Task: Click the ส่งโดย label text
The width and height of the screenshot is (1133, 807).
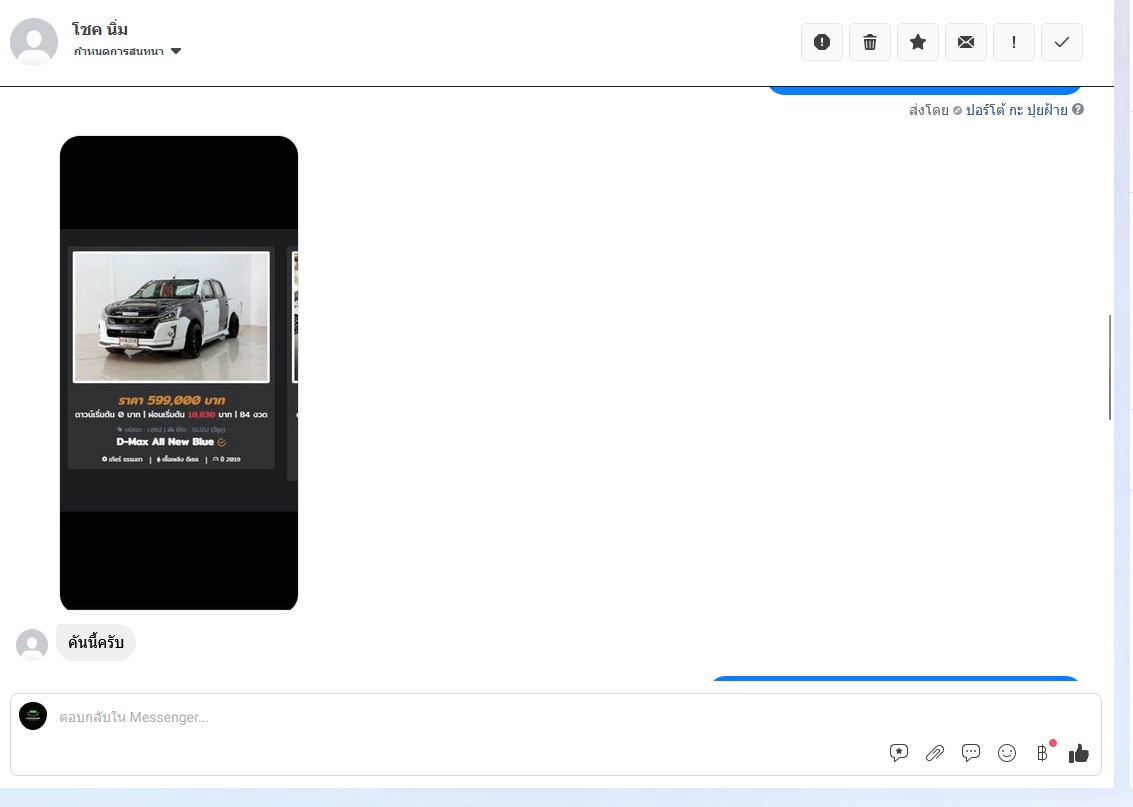Action: pos(929,110)
